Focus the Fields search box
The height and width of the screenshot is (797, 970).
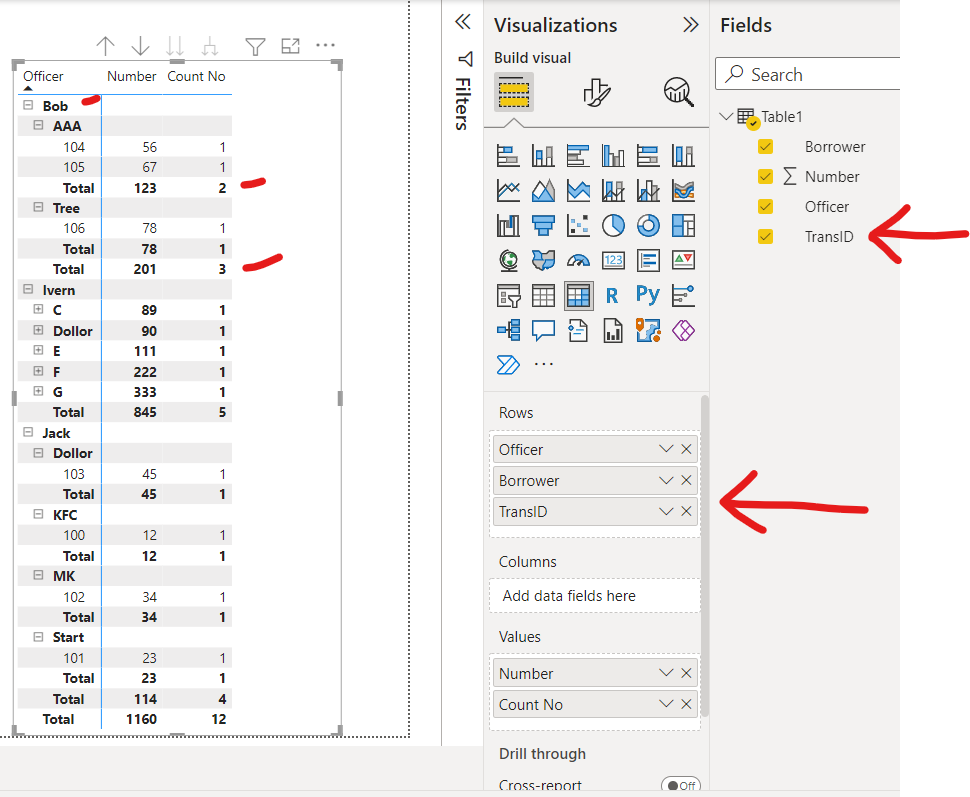[x=807, y=74]
